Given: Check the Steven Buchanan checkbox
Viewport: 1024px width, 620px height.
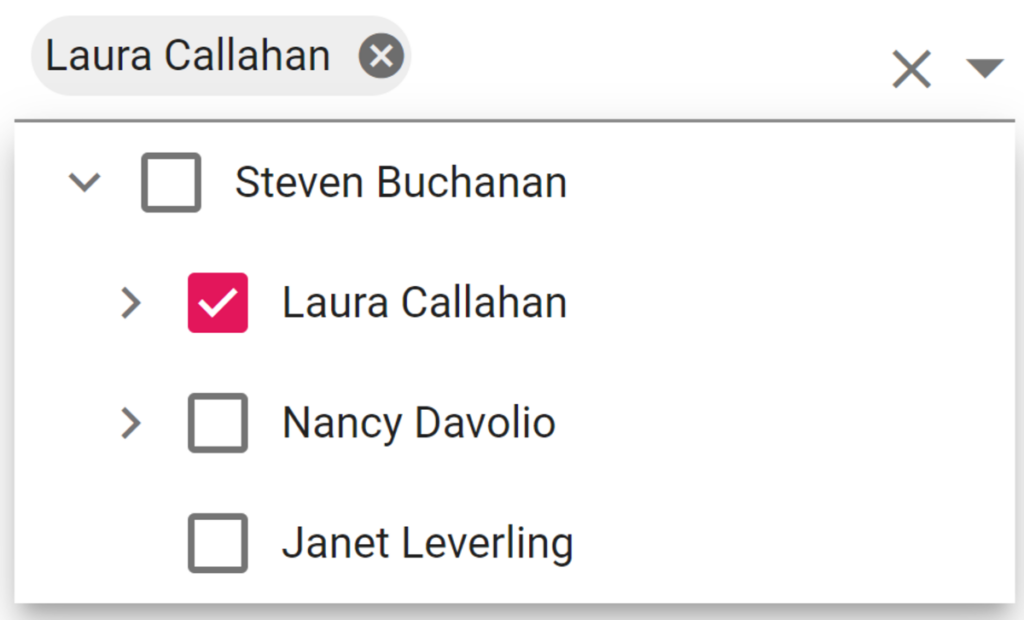Looking at the screenshot, I should [170, 182].
